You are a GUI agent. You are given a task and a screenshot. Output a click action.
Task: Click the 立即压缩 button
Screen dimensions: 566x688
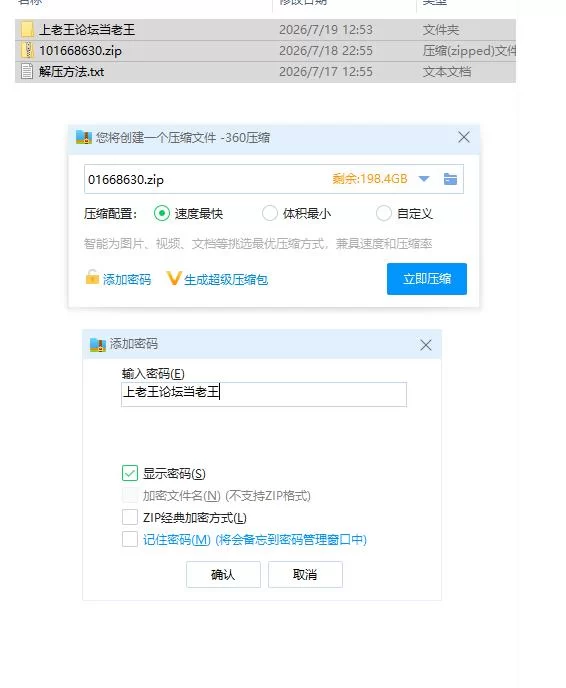[x=427, y=279]
